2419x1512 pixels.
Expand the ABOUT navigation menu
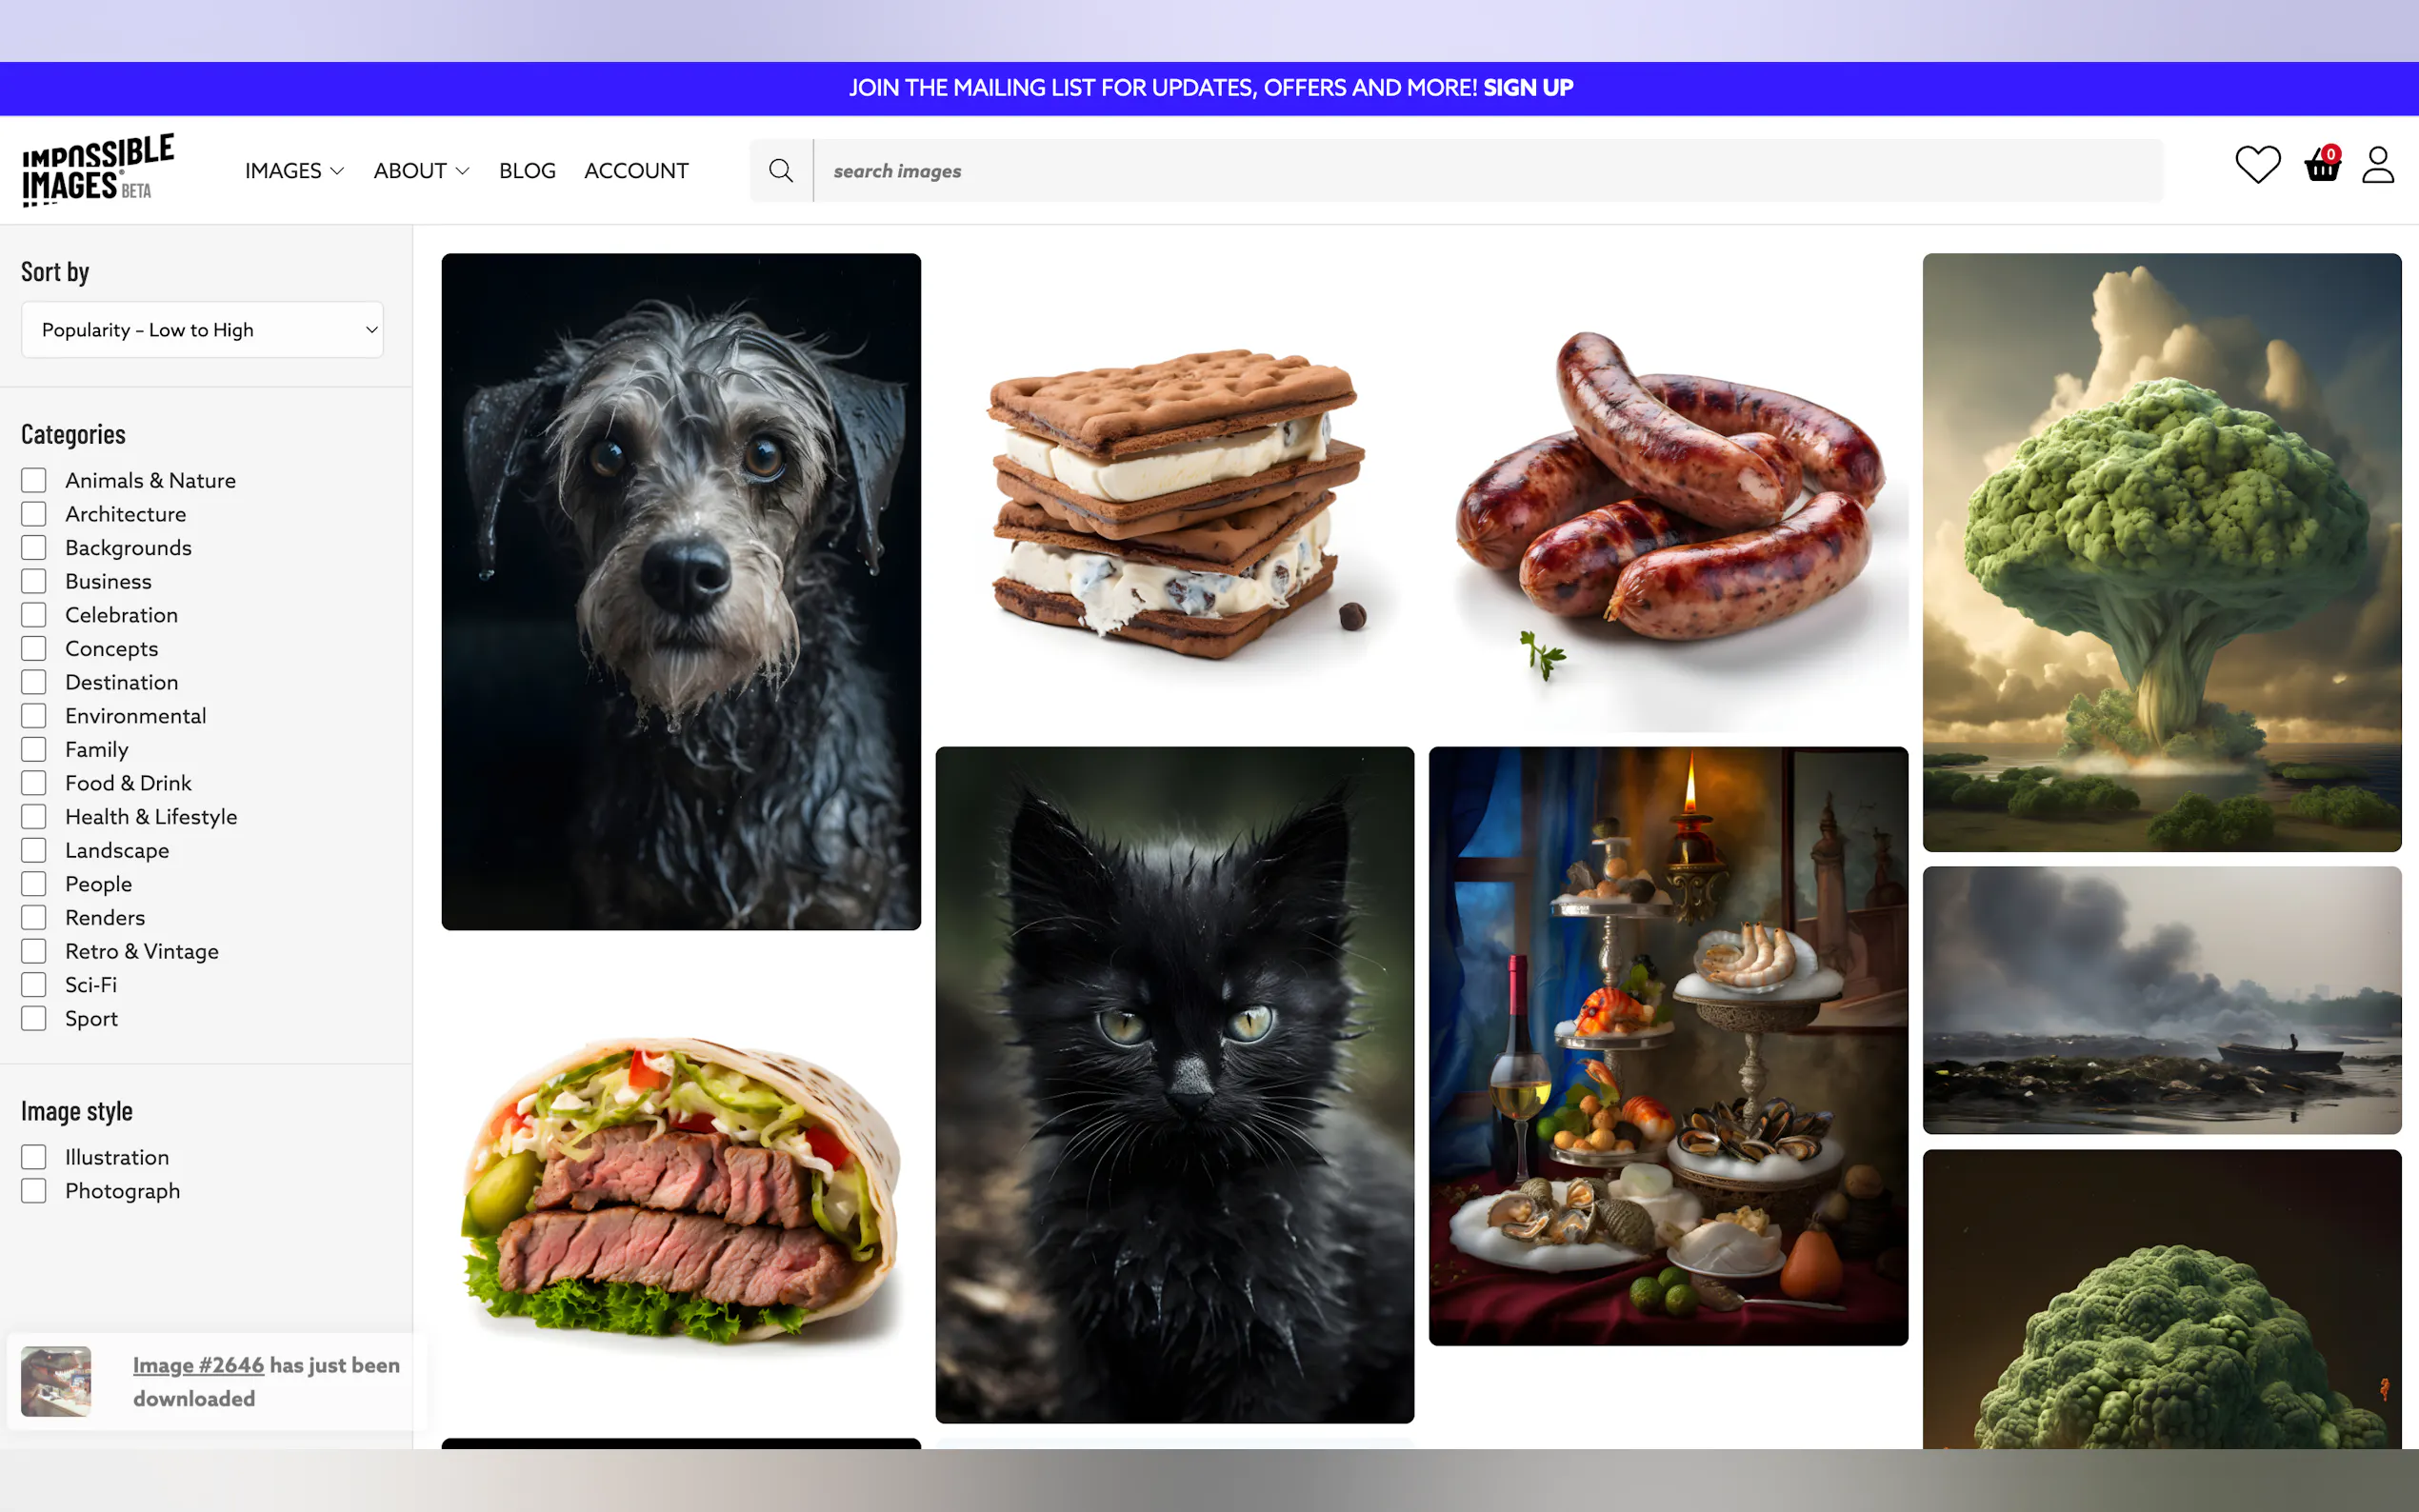(420, 170)
